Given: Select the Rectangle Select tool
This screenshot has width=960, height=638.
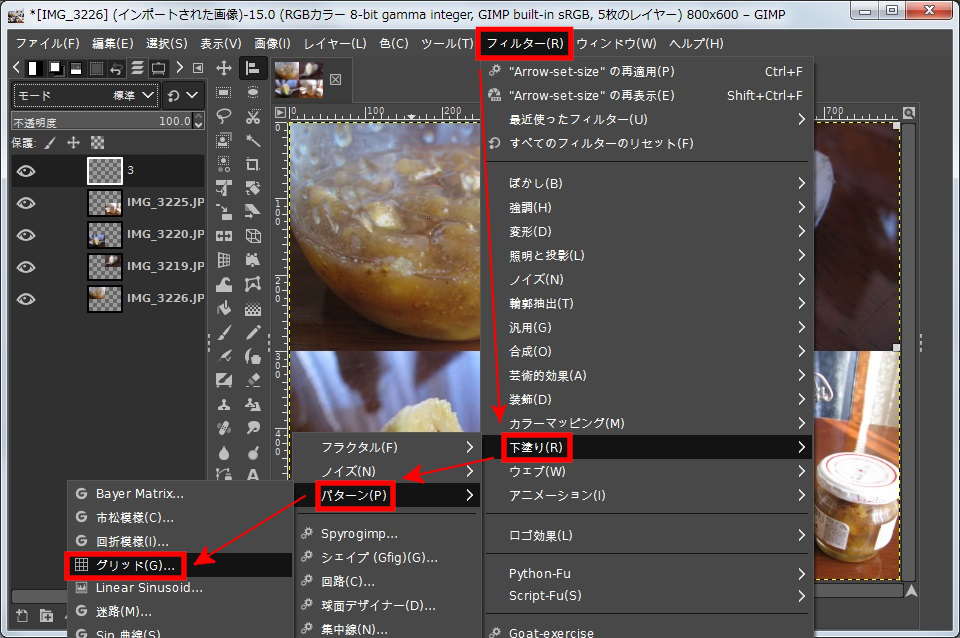Looking at the screenshot, I should 224,92.
